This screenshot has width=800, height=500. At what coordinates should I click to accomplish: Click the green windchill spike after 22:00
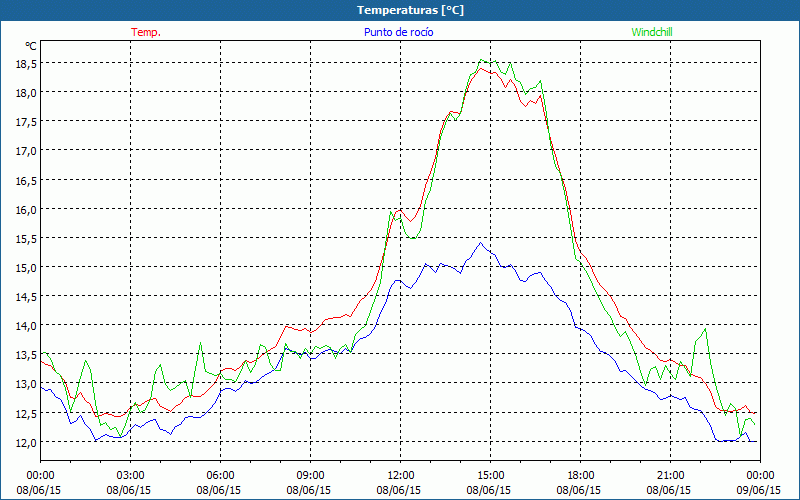click(x=706, y=329)
